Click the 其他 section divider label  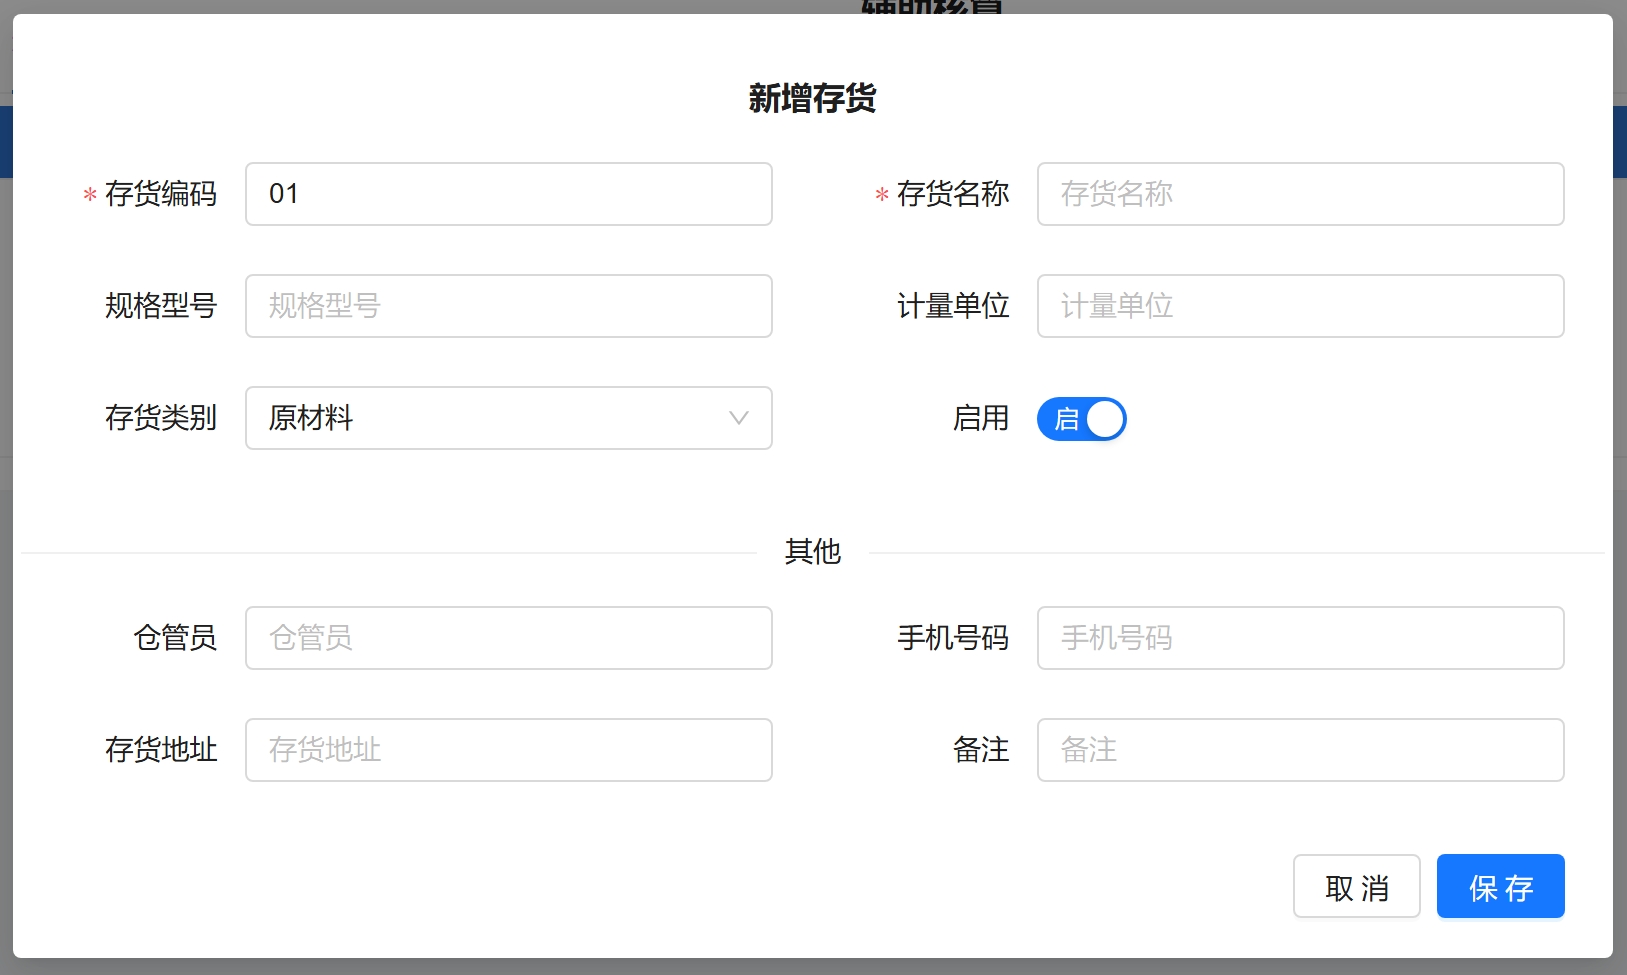(x=812, y=552)
